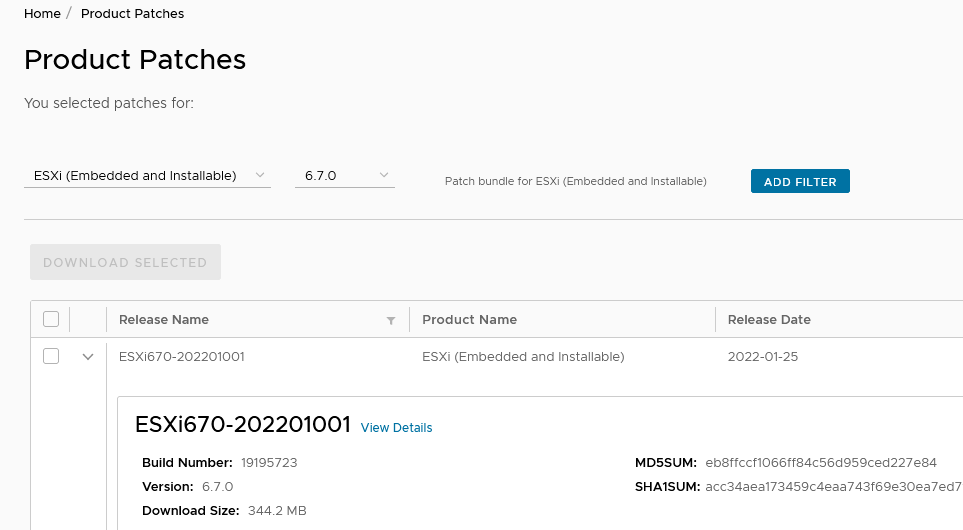Open the View Details link
This screenshot has height=530, width=963.
pos(396,428)
